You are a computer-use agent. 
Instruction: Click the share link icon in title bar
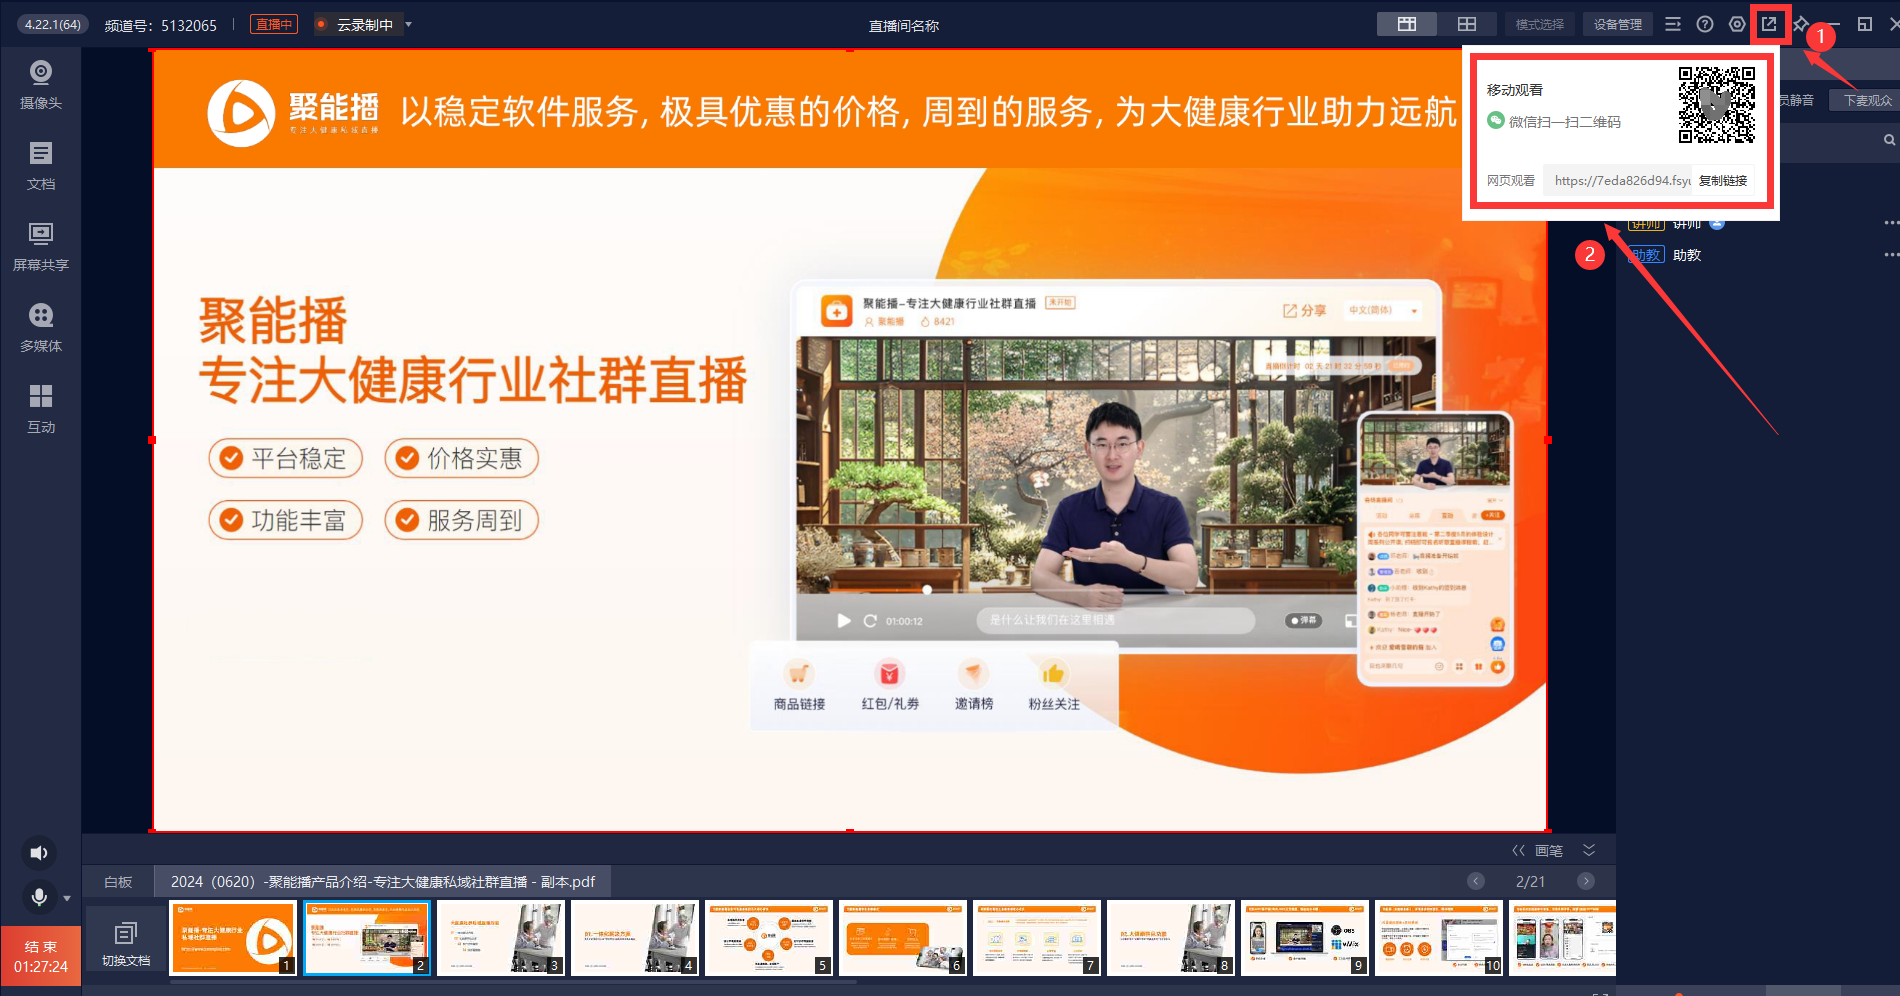click(x=1769, y=24)
